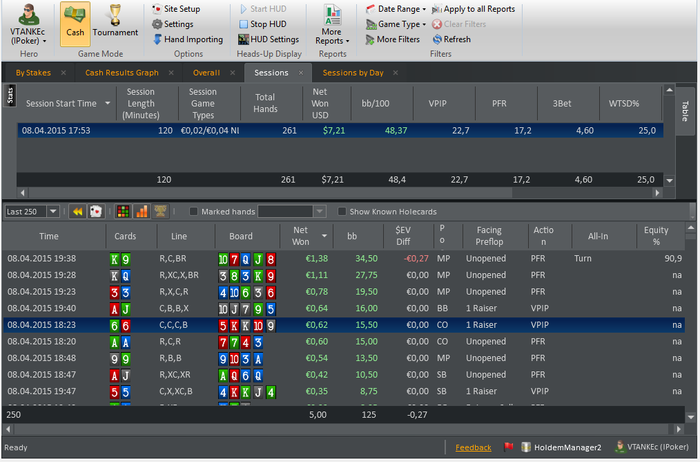This screenshot has width=700, height=462.
Task: Open HUD Settings
Action: (x=268, y=39)
